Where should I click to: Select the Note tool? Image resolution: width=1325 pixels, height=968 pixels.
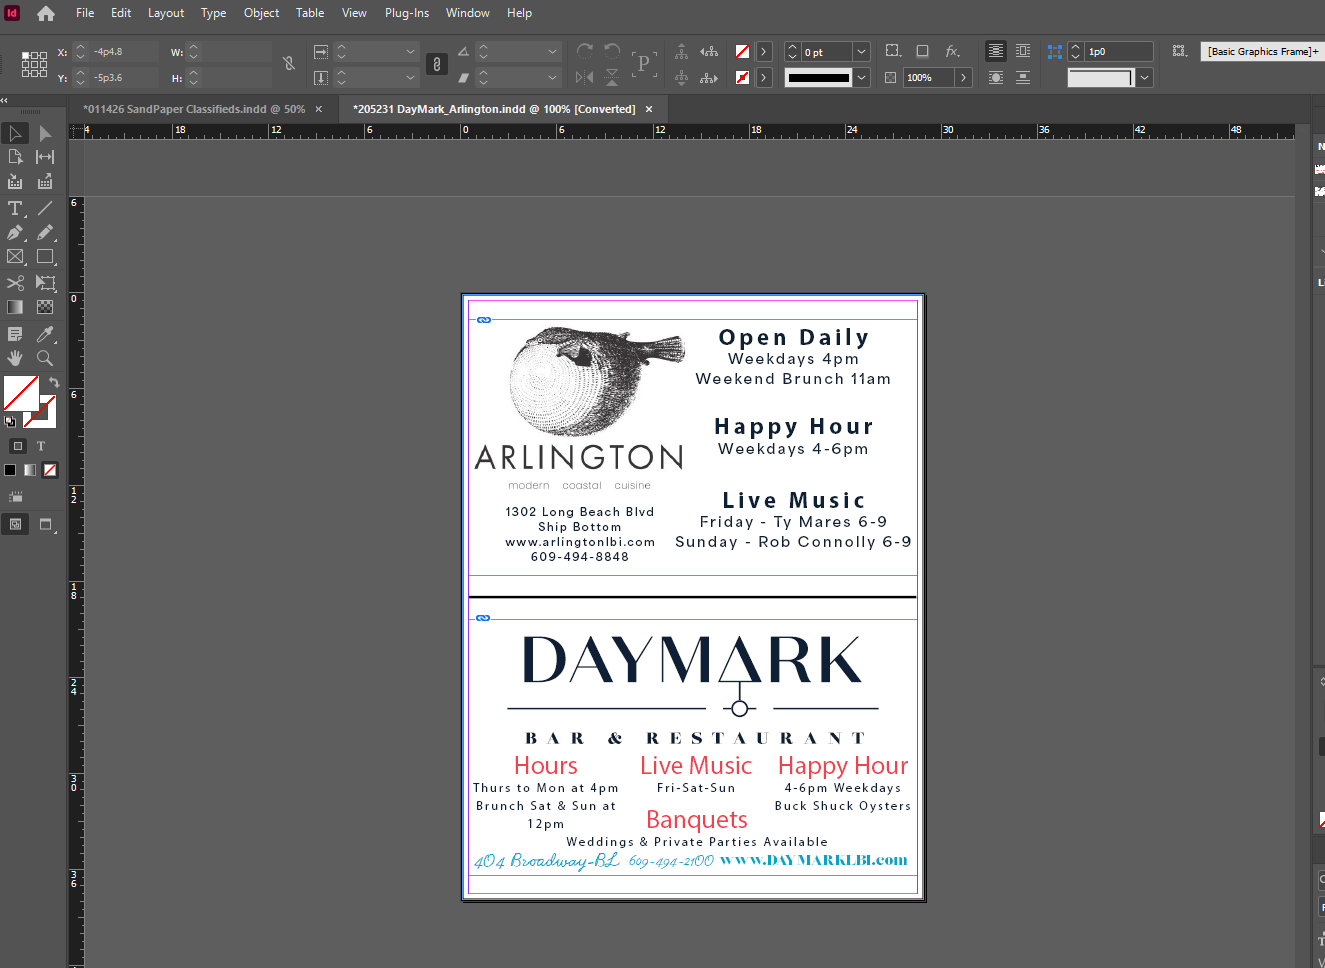click(x=15, y=334)
